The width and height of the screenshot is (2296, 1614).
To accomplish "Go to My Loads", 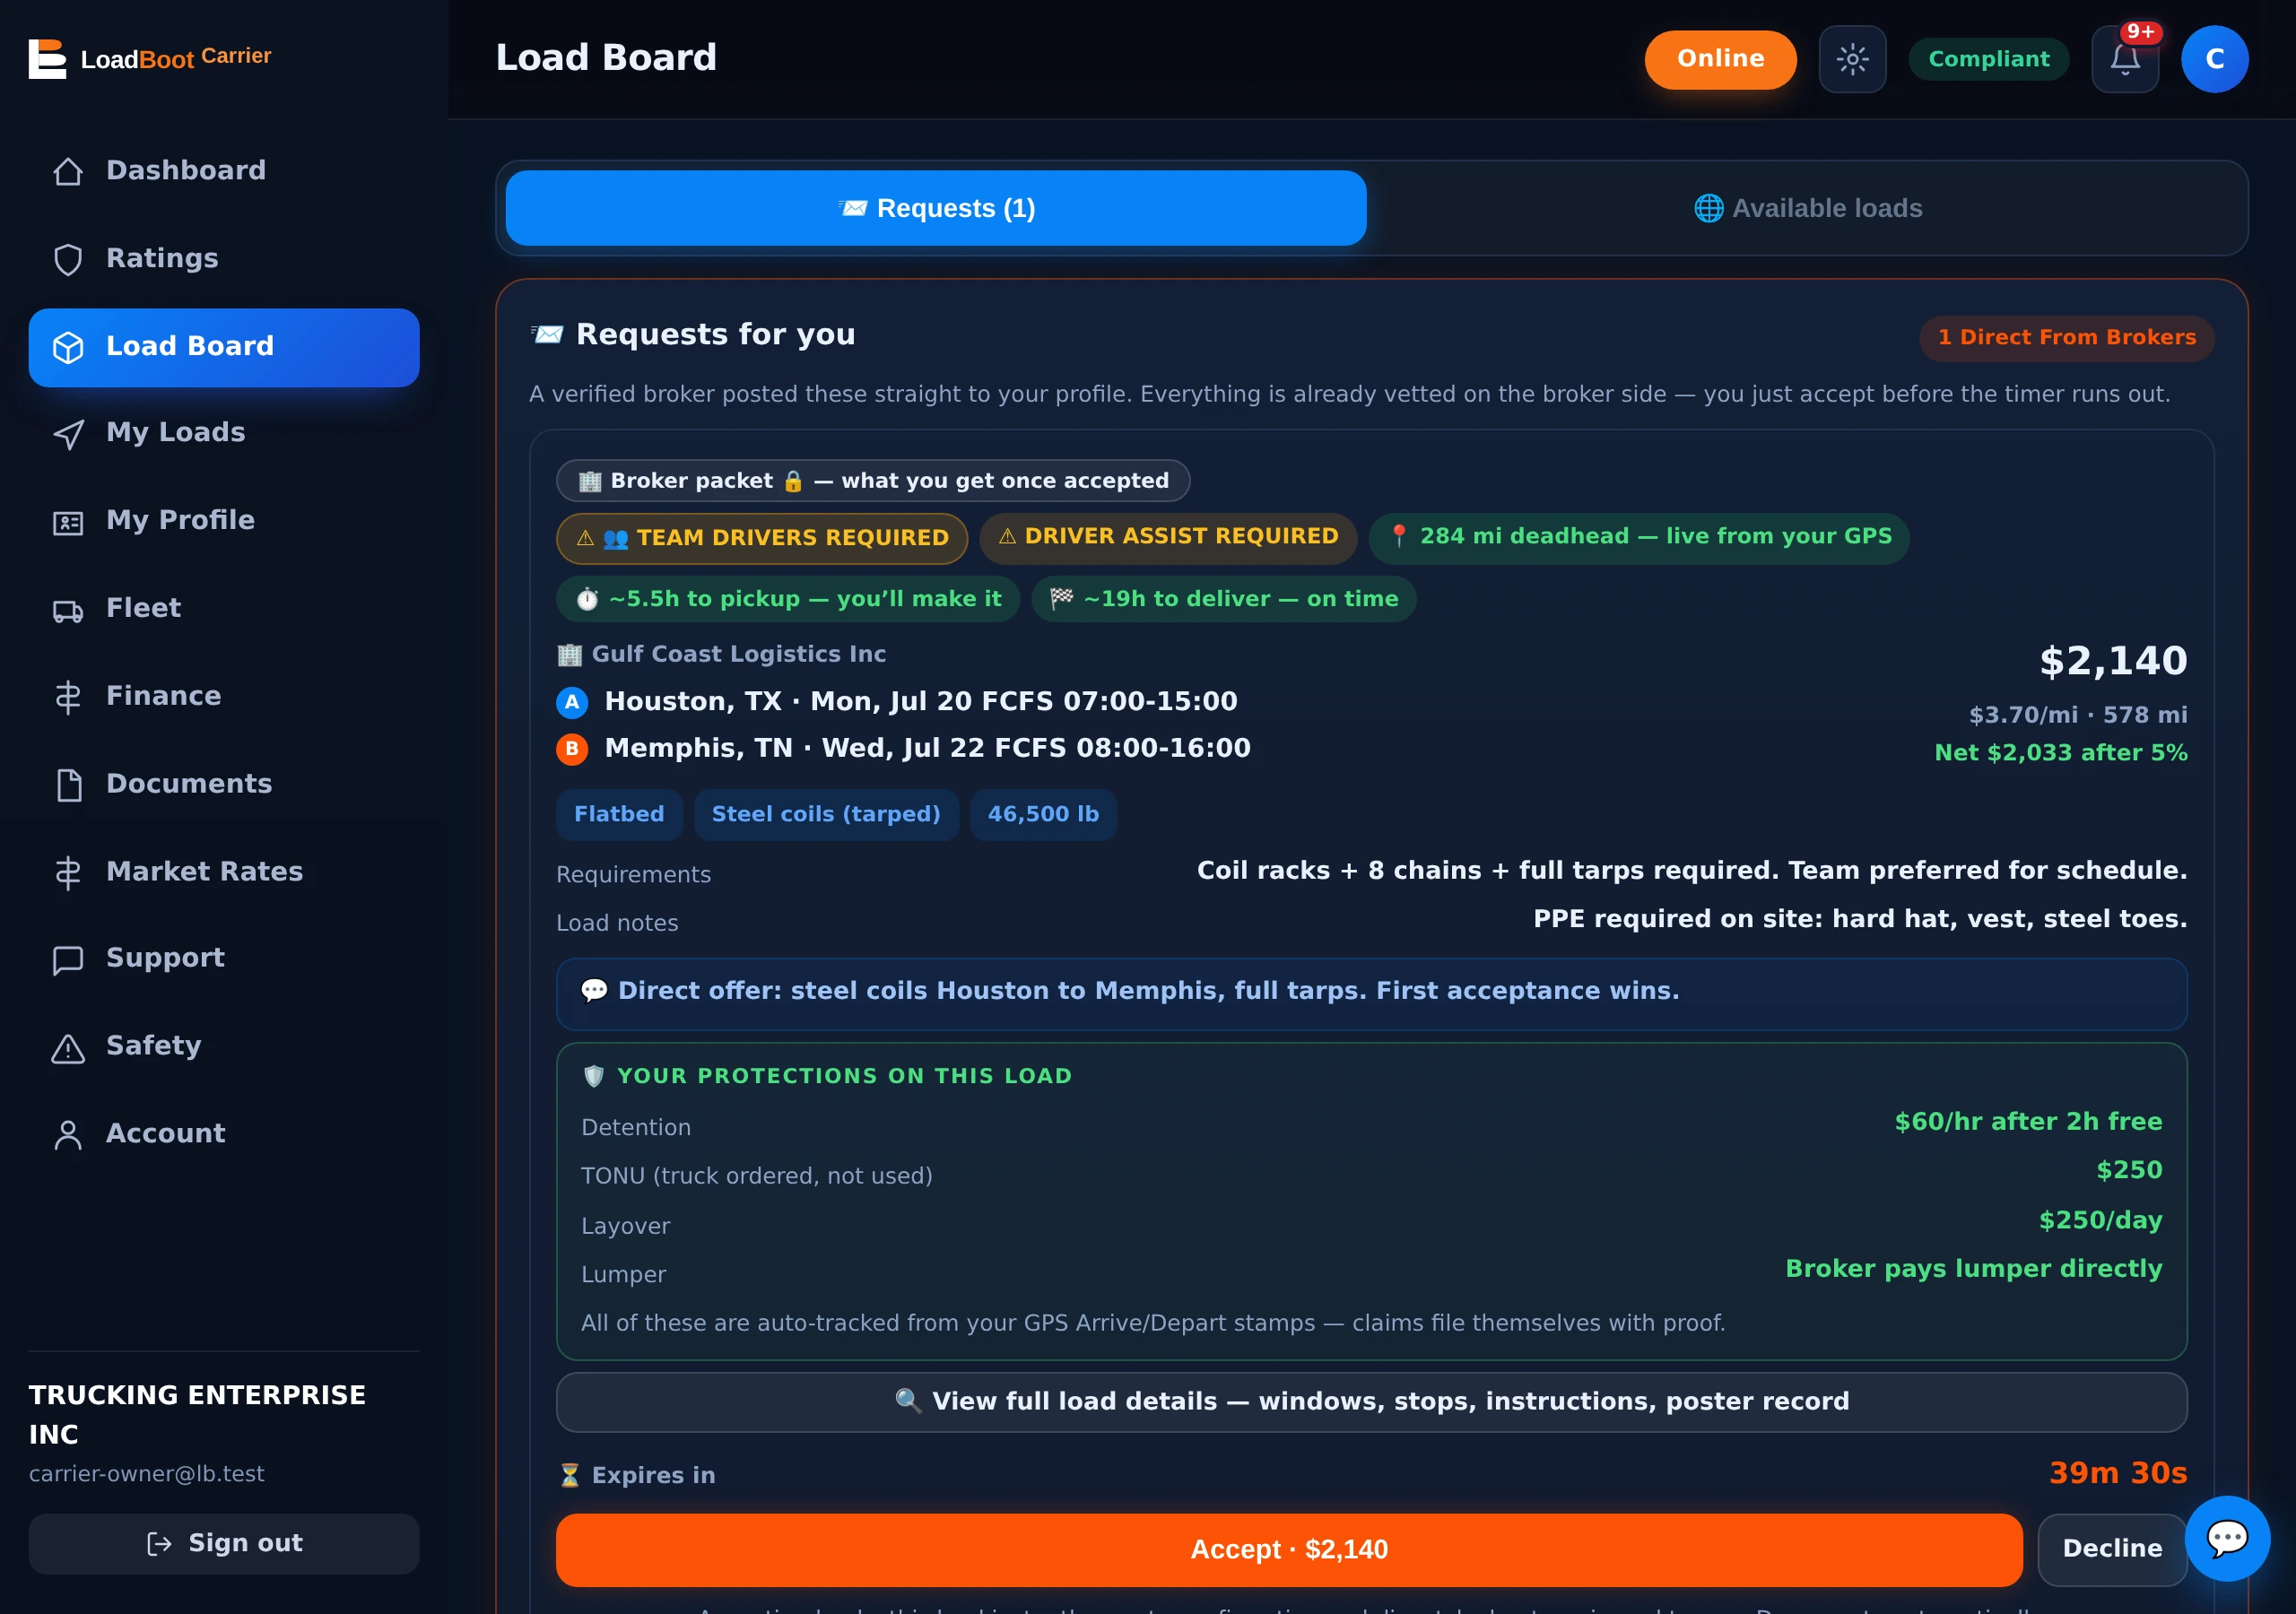I will tap(224, 433).
